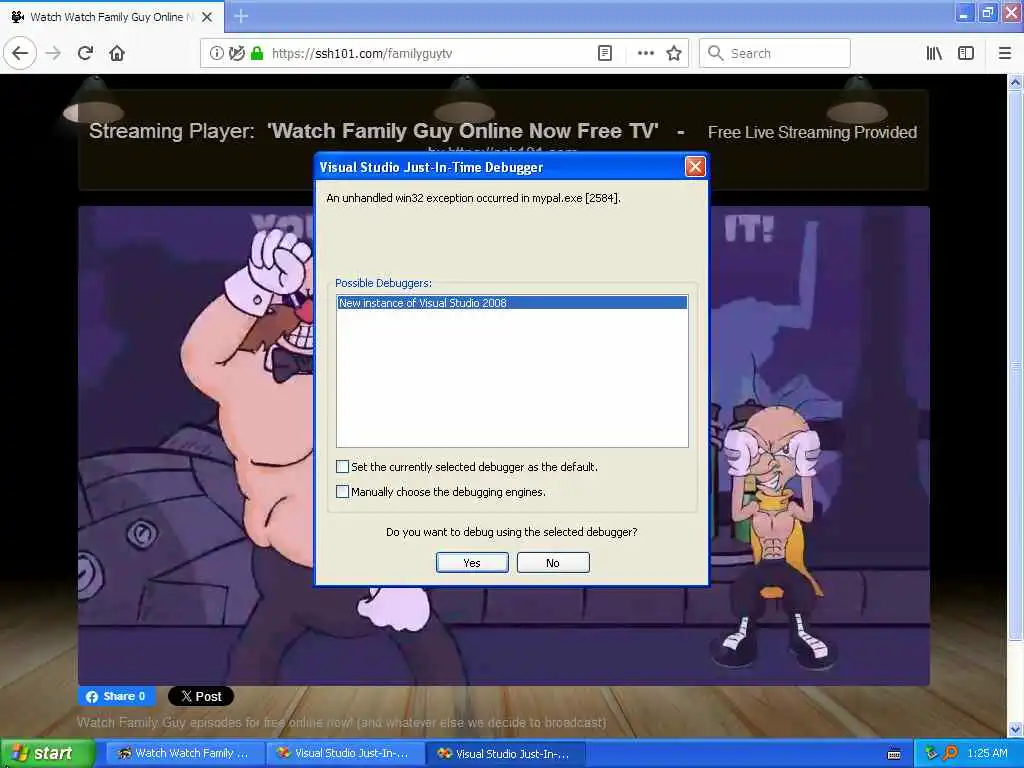Open the Windows start menu
This screenshot has width=1024, height=768.
(x=47, y=754)
